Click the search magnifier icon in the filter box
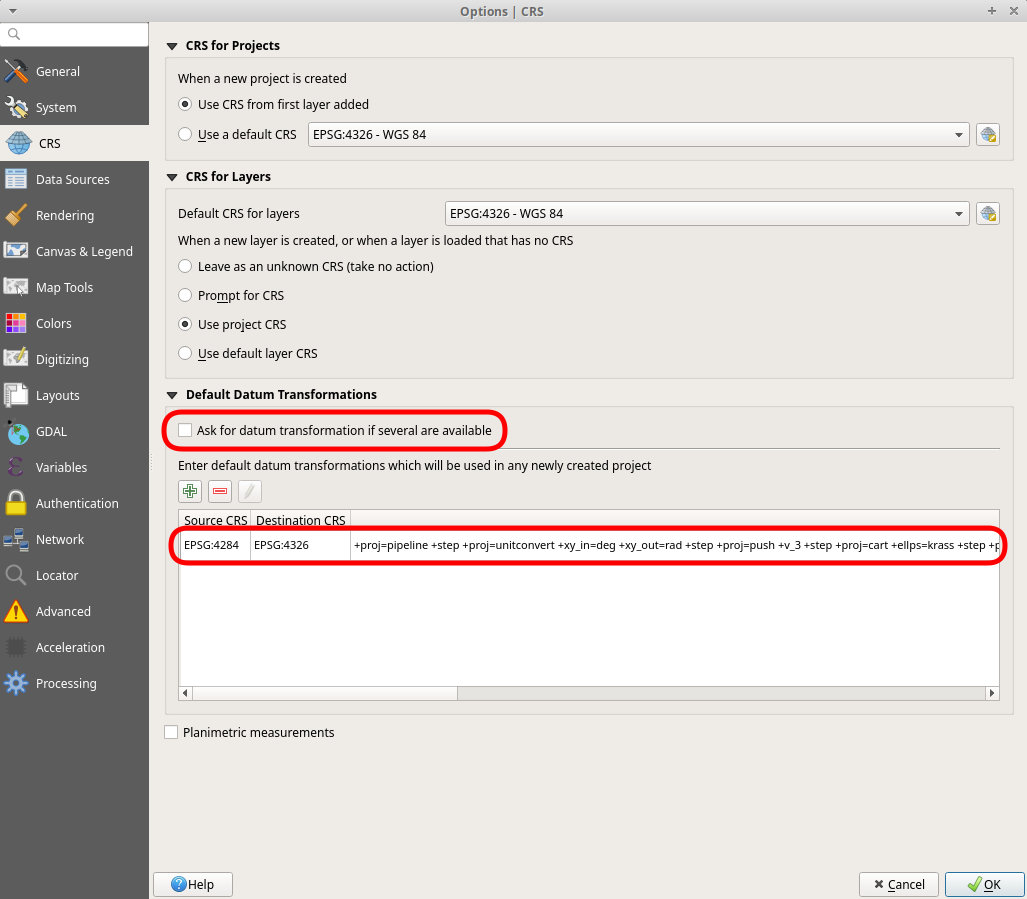This screenshot has height=899, width=1027. (x=14, y=34)
